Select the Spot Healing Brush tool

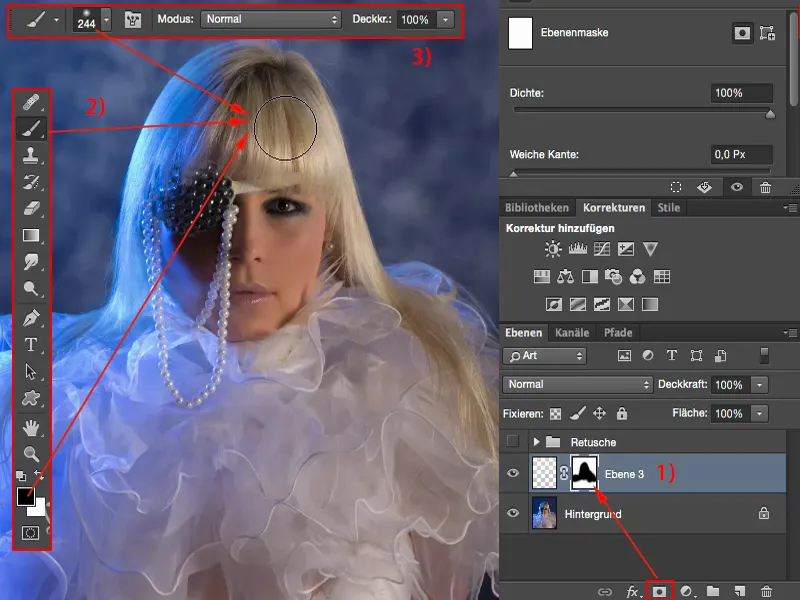[31, 103]
